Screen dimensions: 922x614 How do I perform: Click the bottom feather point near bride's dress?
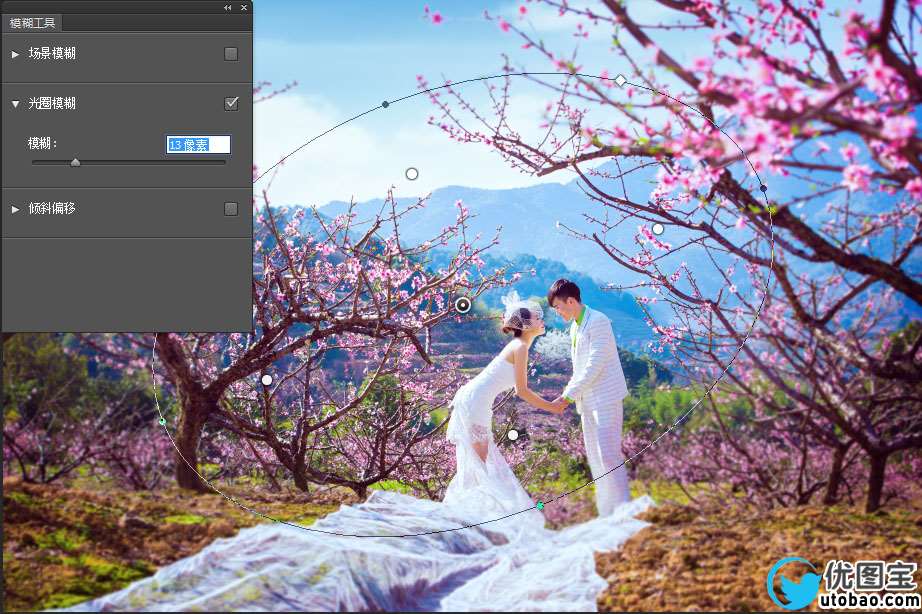coord(513,435)
